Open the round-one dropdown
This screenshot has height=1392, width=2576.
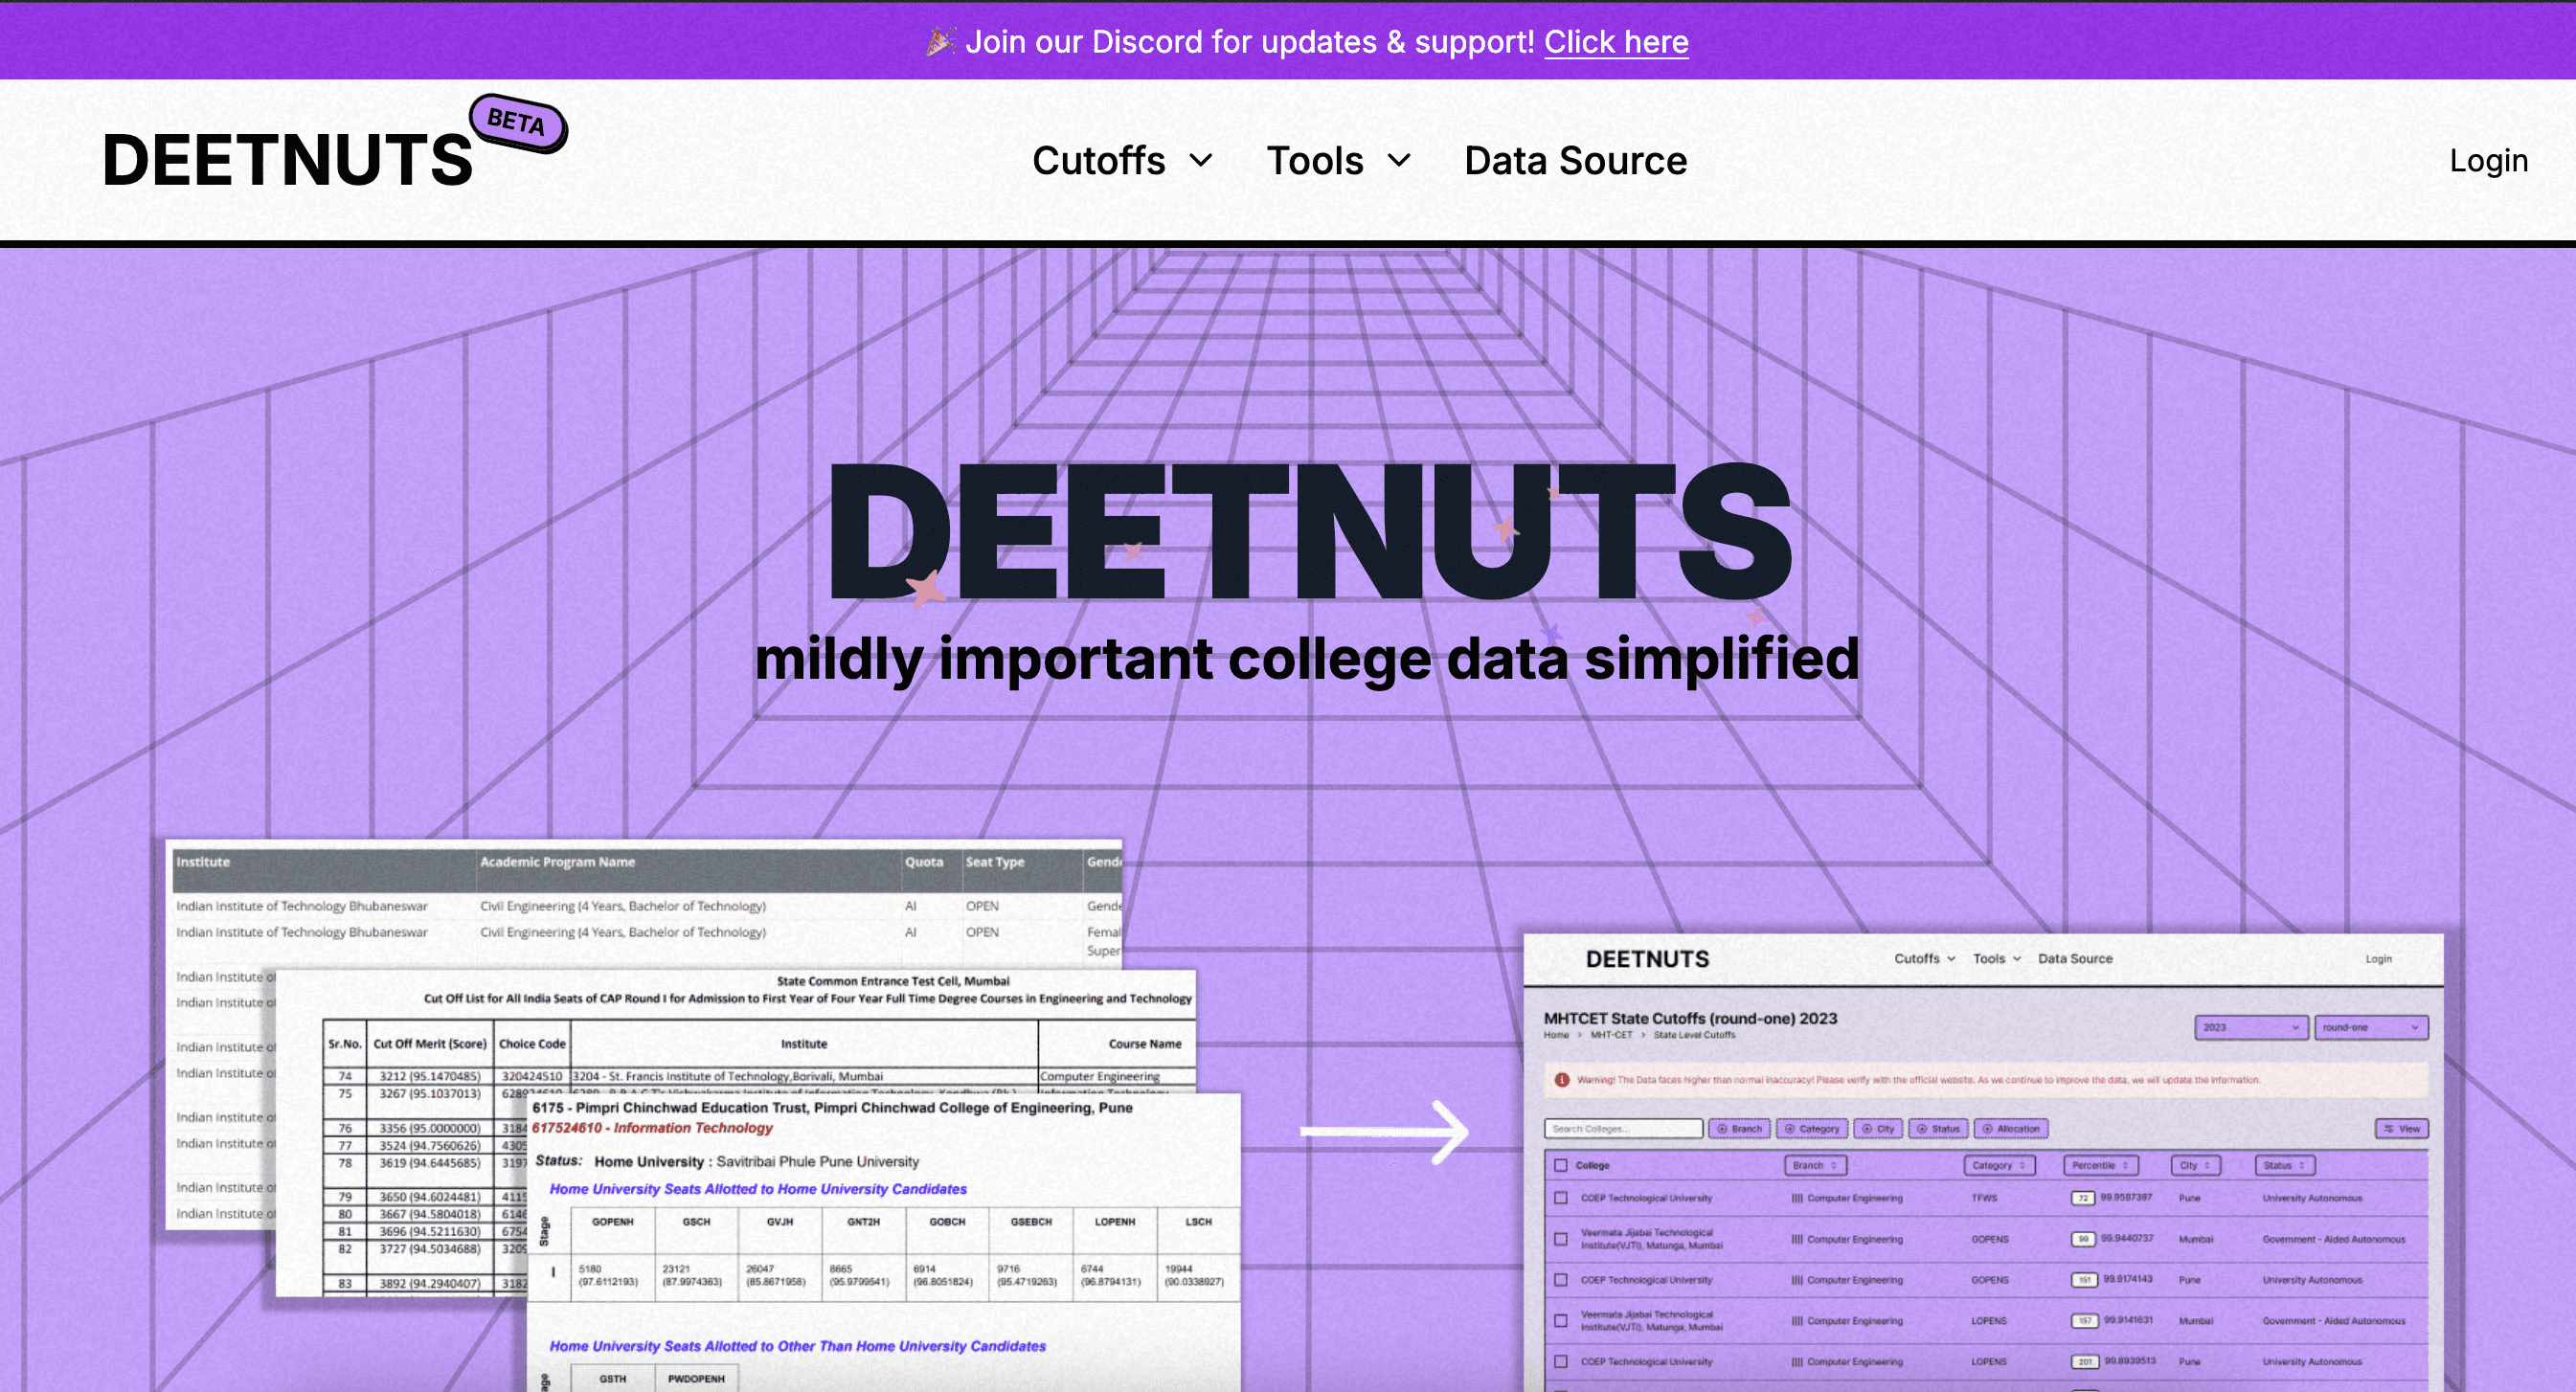pos(2370,1027)
